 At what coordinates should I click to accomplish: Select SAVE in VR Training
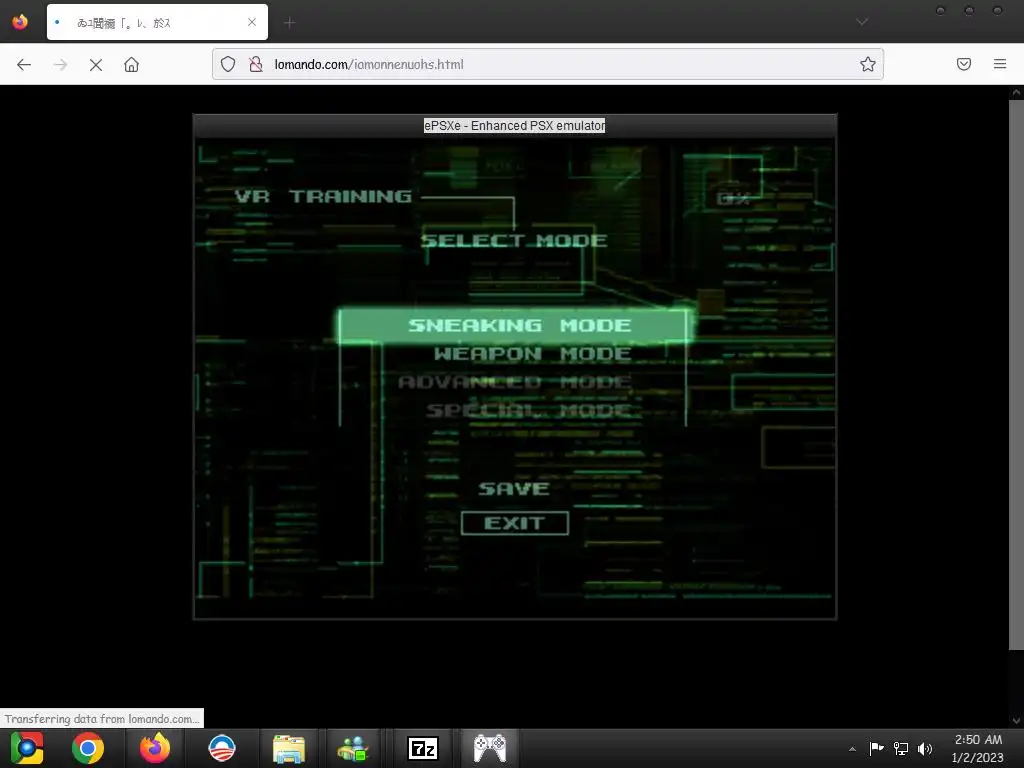click(x=514, y=488)
